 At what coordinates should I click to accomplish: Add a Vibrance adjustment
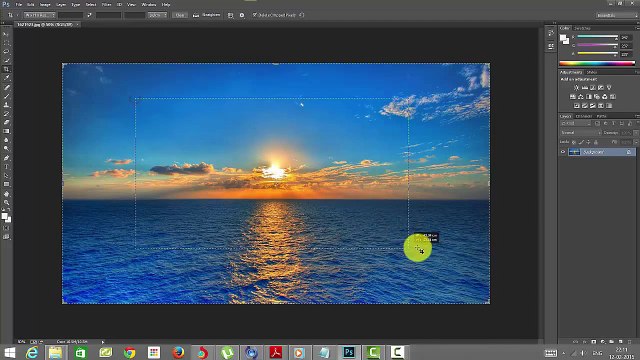pyautogui.click(x=609, y=88)
